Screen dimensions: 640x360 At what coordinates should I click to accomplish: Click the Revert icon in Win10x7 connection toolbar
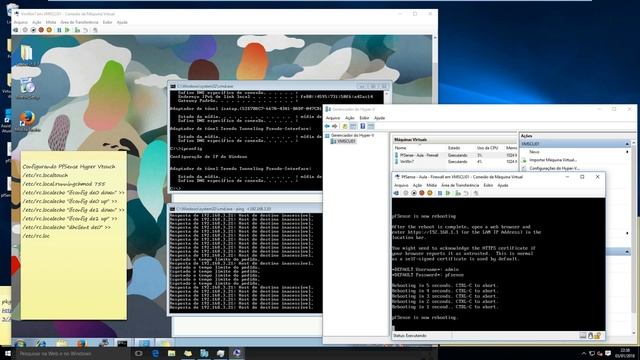click(85, 30)
